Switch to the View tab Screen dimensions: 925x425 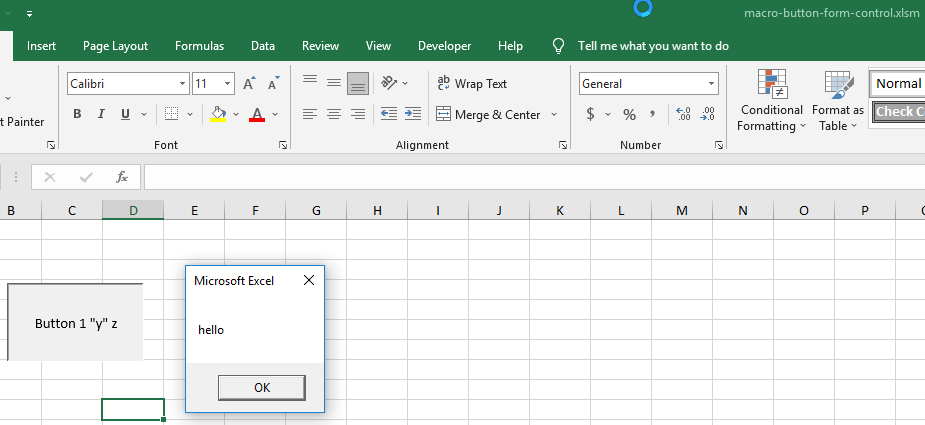click(378, 46)
